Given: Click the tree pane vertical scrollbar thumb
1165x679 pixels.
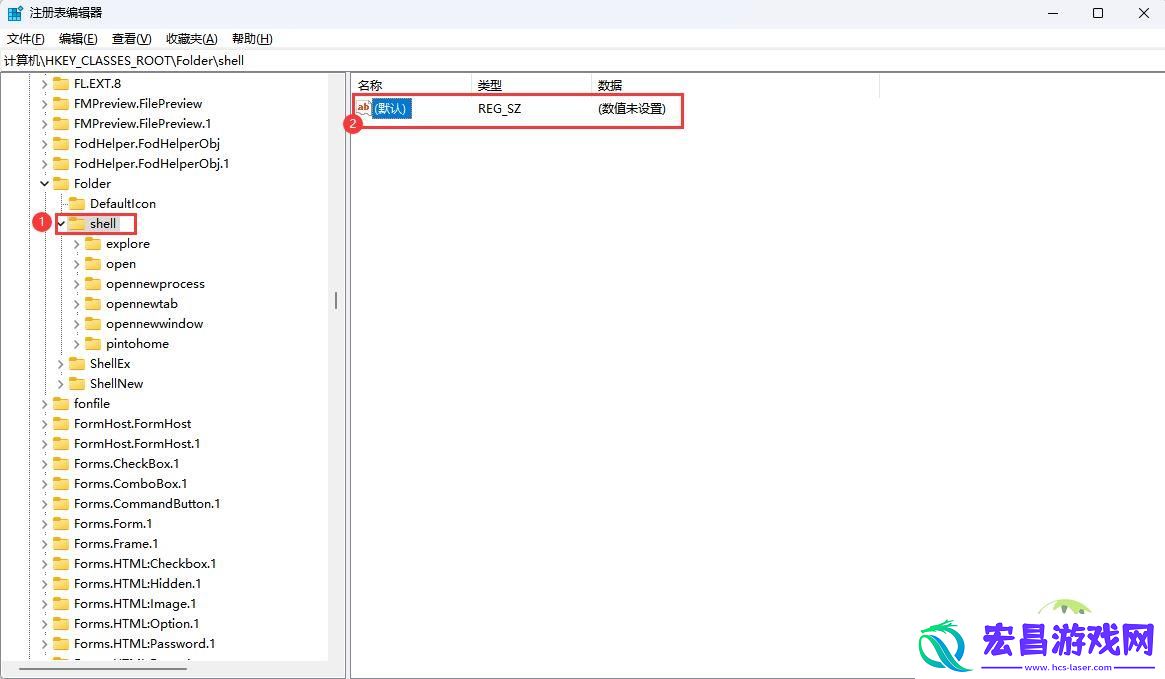Looking at the screenshot, I should tap(336, 300).
